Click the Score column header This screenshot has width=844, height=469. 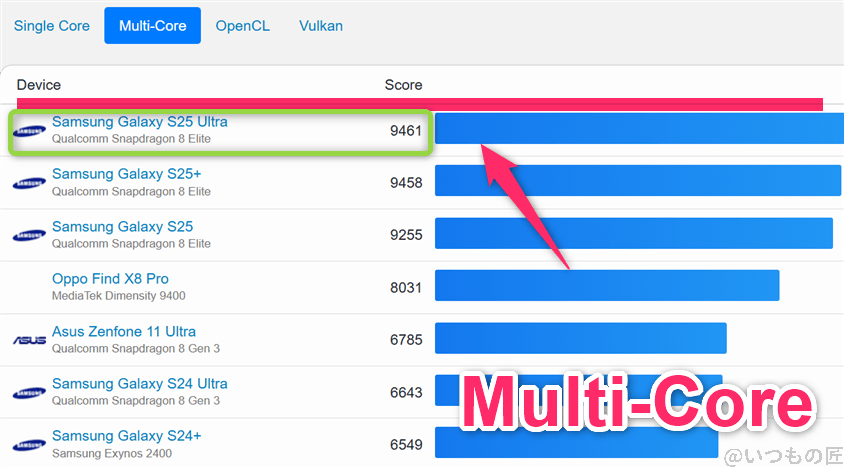(403, 85)
